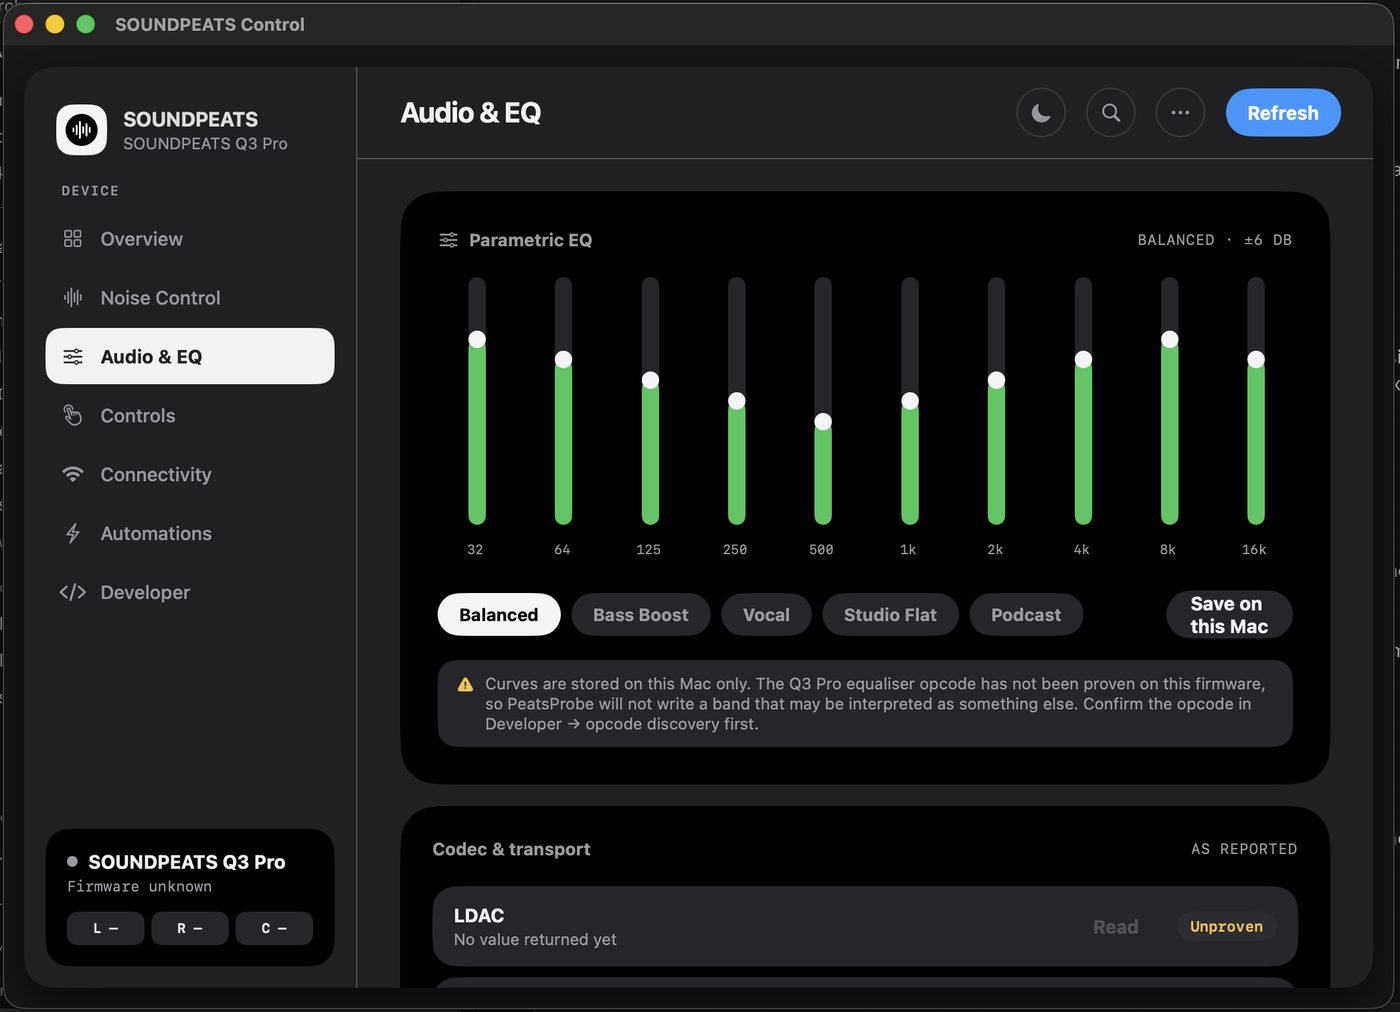
Task: Navigate to the Developer section
Action: 190,592
